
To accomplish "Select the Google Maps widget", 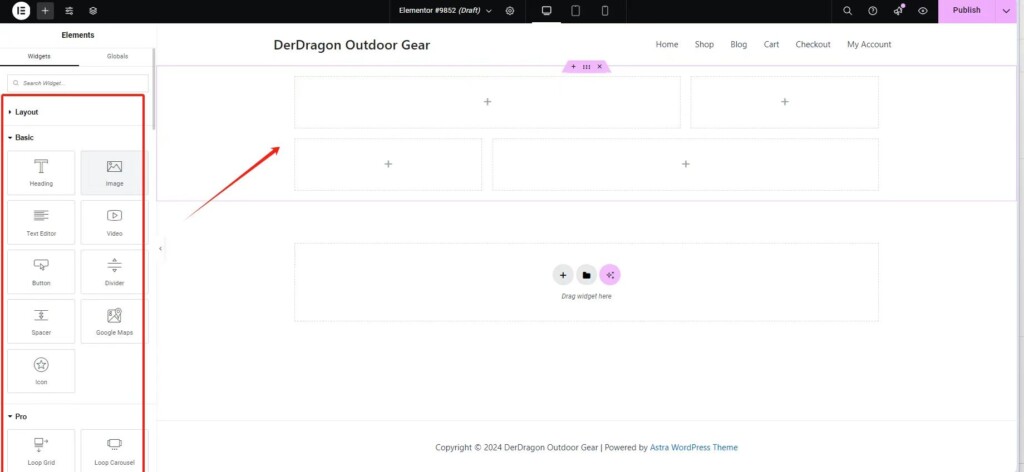I will [x=114, y=322].
